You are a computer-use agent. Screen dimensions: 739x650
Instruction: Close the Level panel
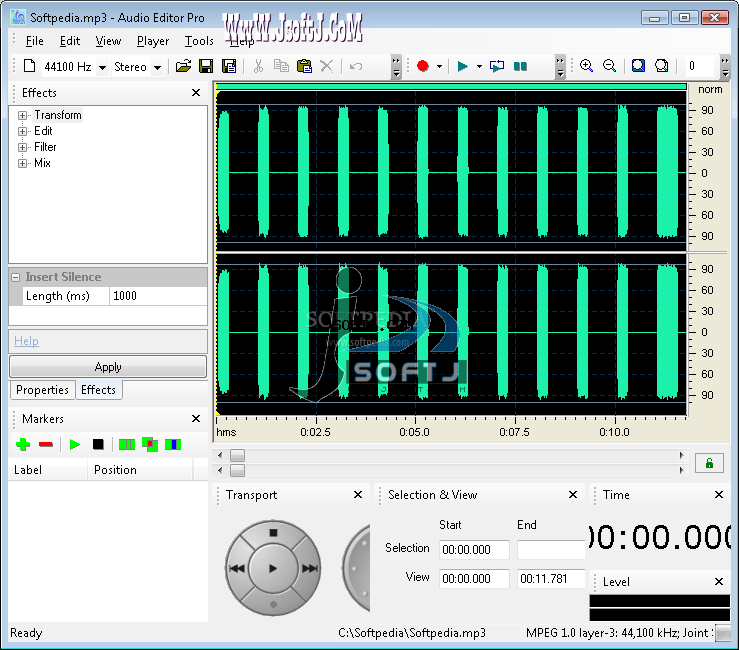719,582
